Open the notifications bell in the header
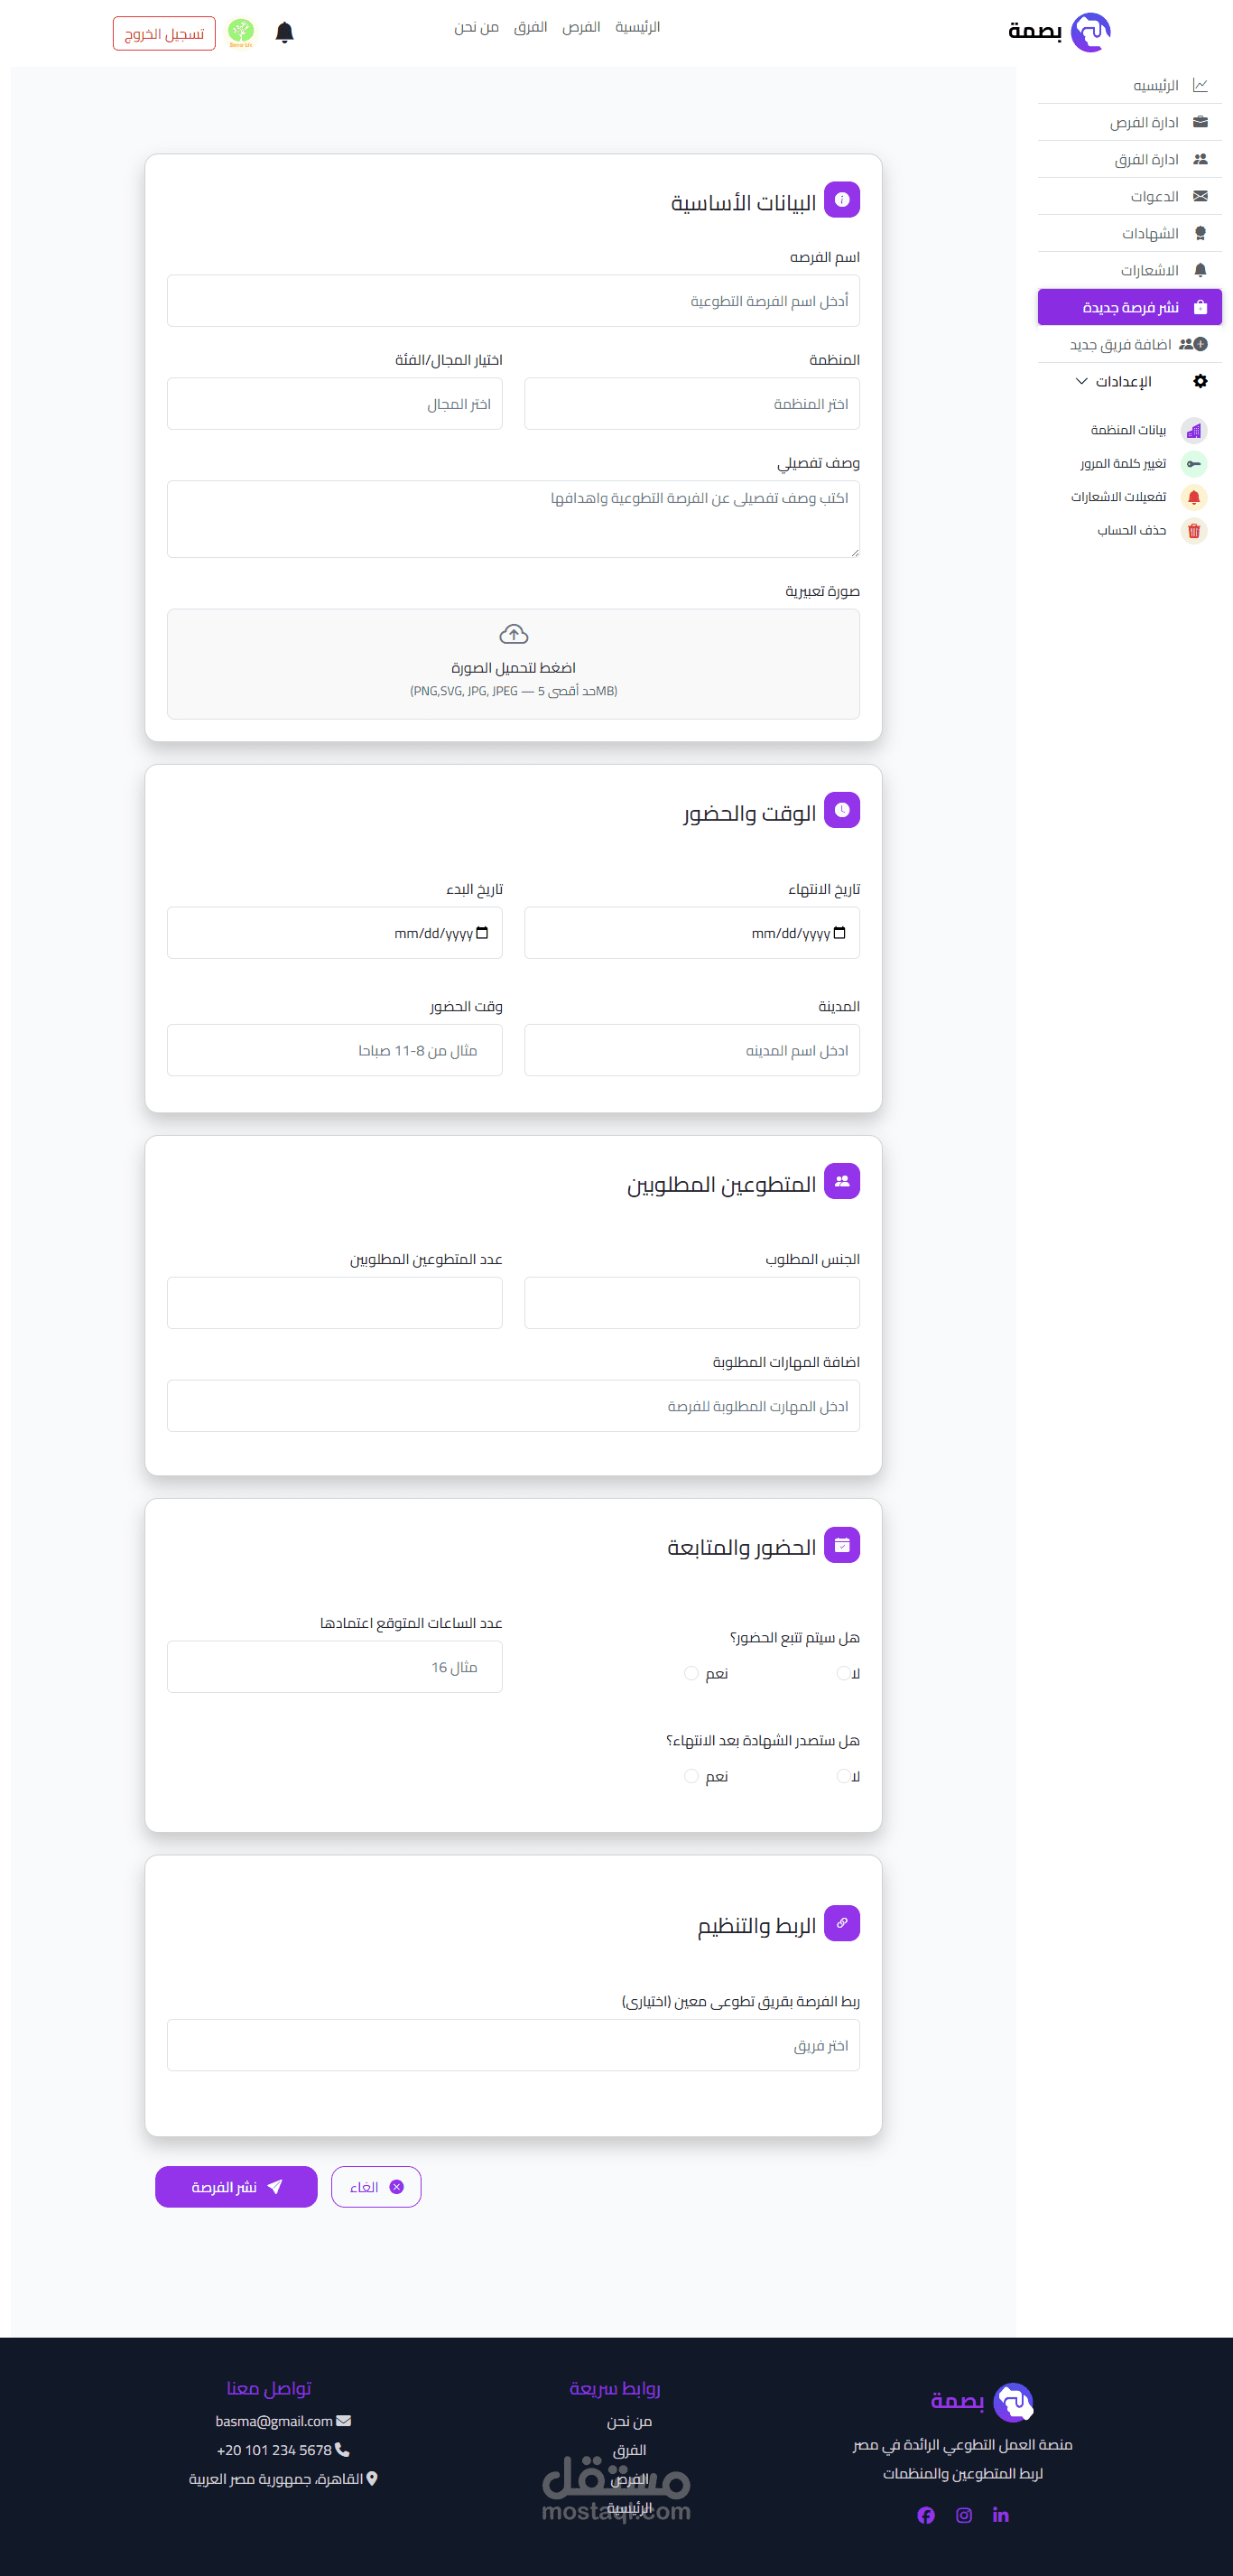 pyautogui.click(x=284, y=33)
